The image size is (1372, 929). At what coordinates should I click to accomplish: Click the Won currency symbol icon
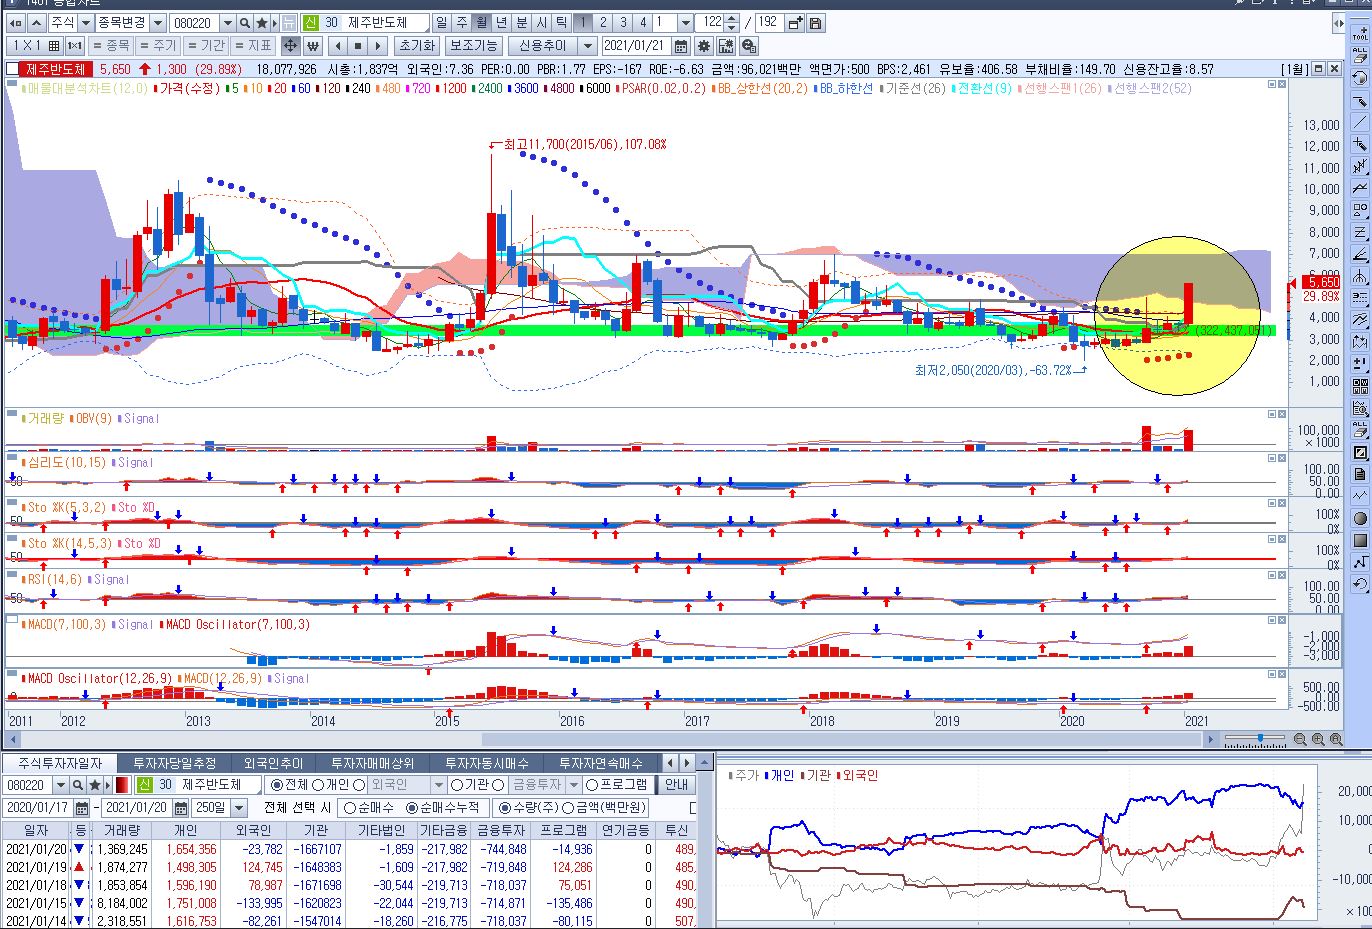pos(313,46)
